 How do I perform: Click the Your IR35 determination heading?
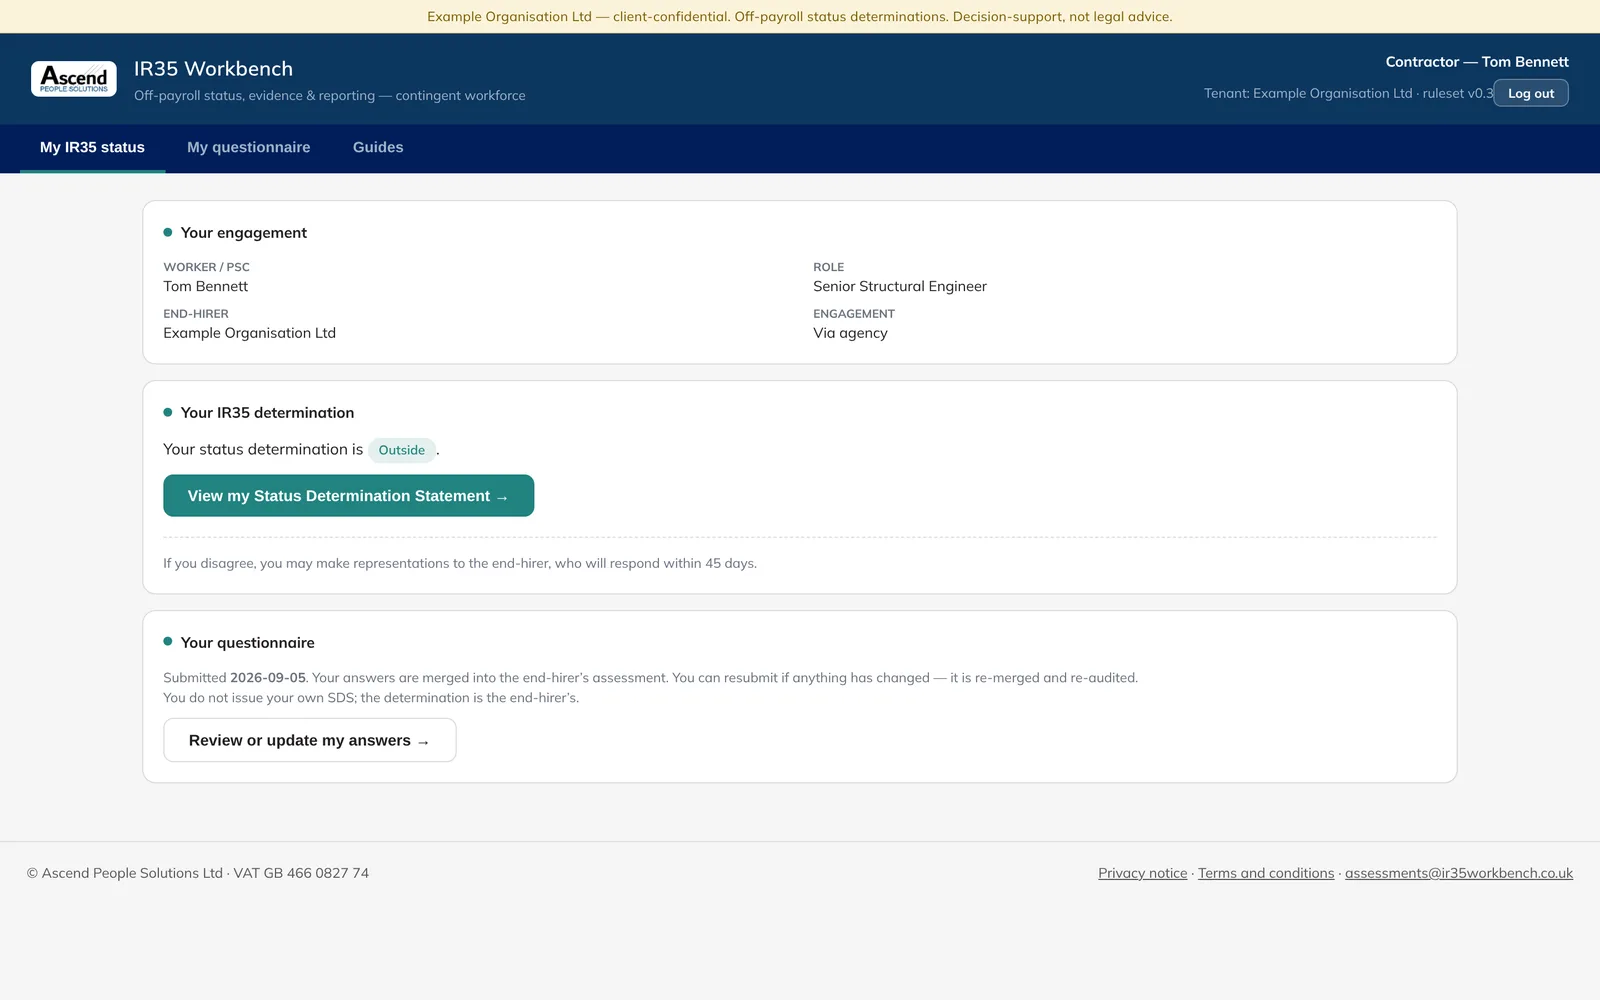[267, 413]
